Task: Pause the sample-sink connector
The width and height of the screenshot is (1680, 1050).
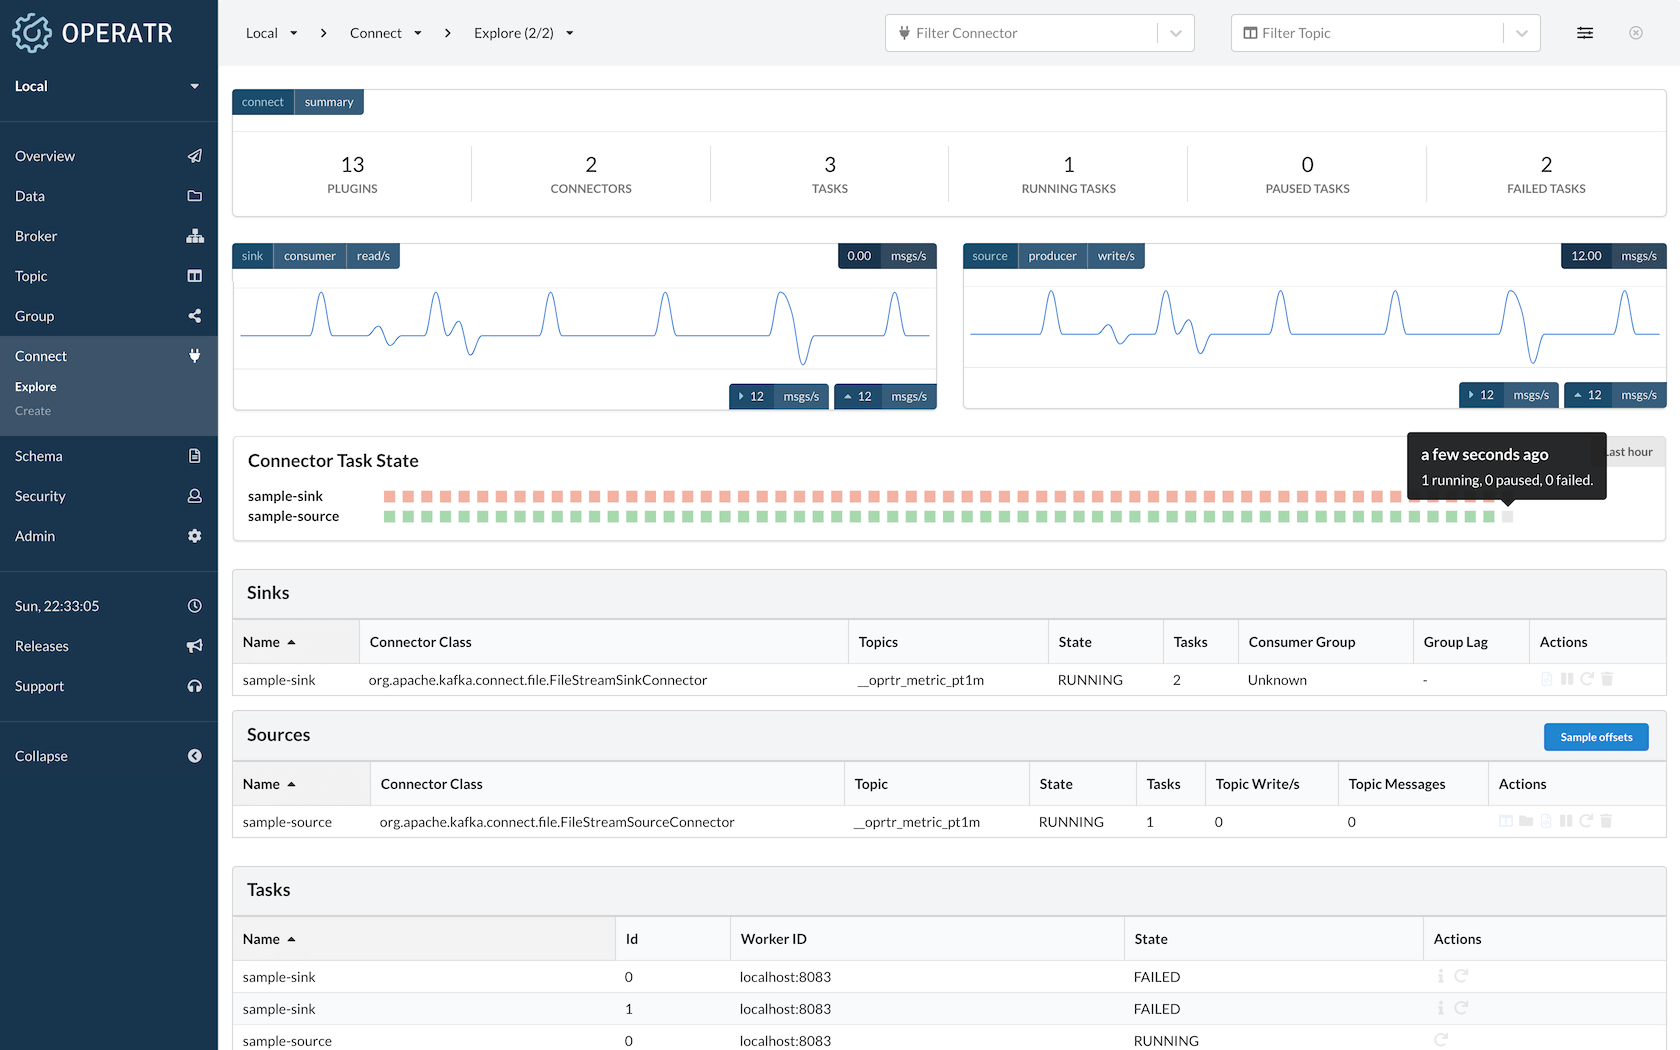Action: [x=1567, y=679]
